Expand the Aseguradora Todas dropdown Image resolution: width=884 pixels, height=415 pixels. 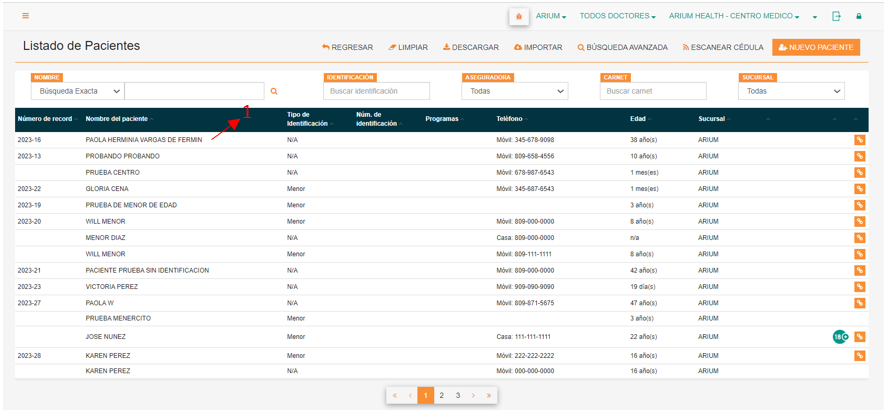tap(515, 91)
